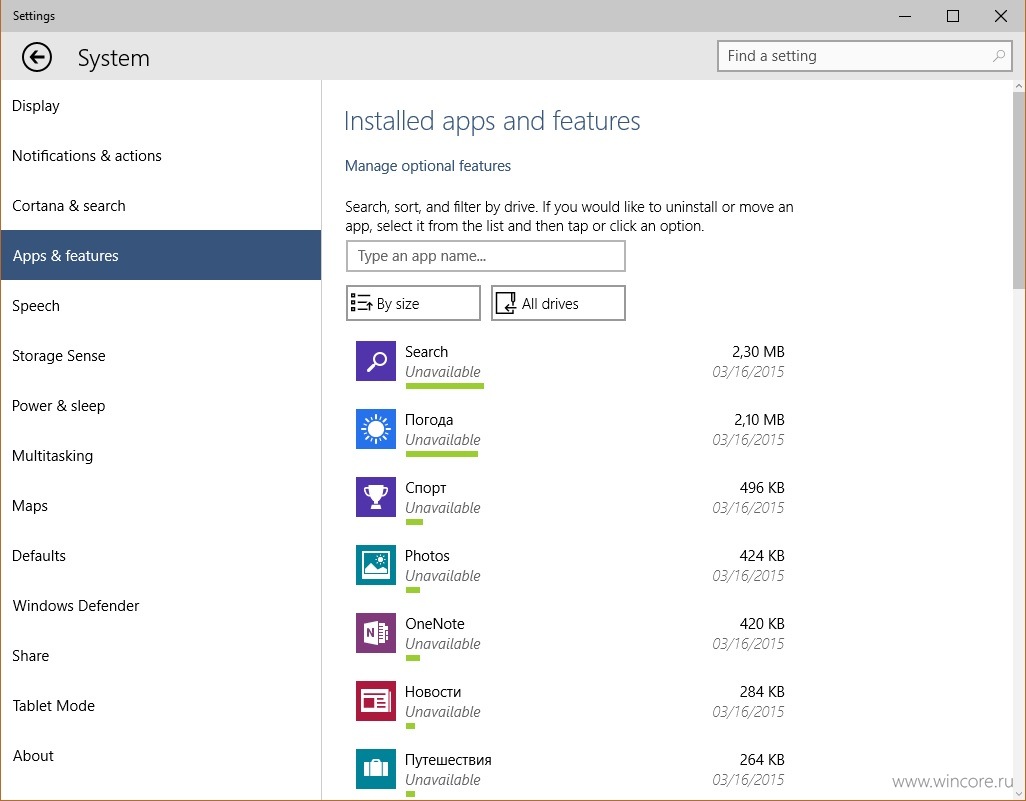Screen dimensions: 1026x801
Task: Select the Погода app name
Action: [429, 420]
